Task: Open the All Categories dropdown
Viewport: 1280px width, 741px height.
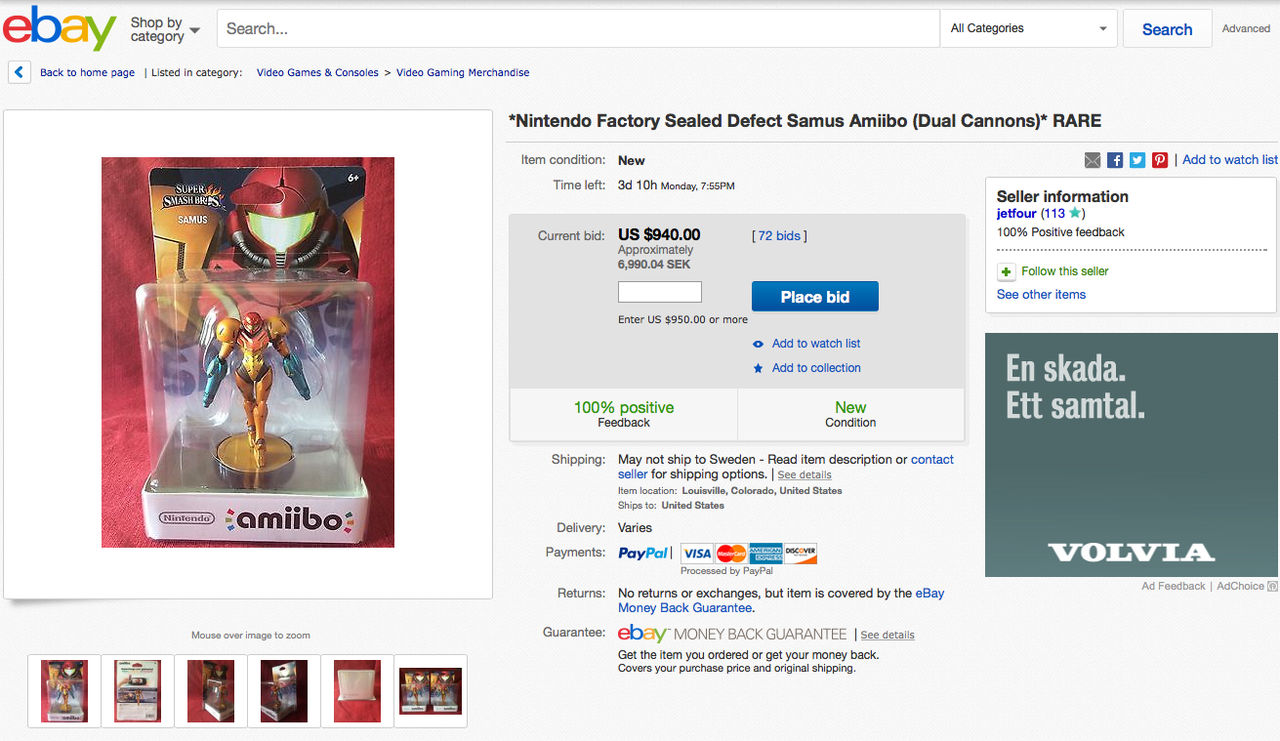Action: 1028,28
